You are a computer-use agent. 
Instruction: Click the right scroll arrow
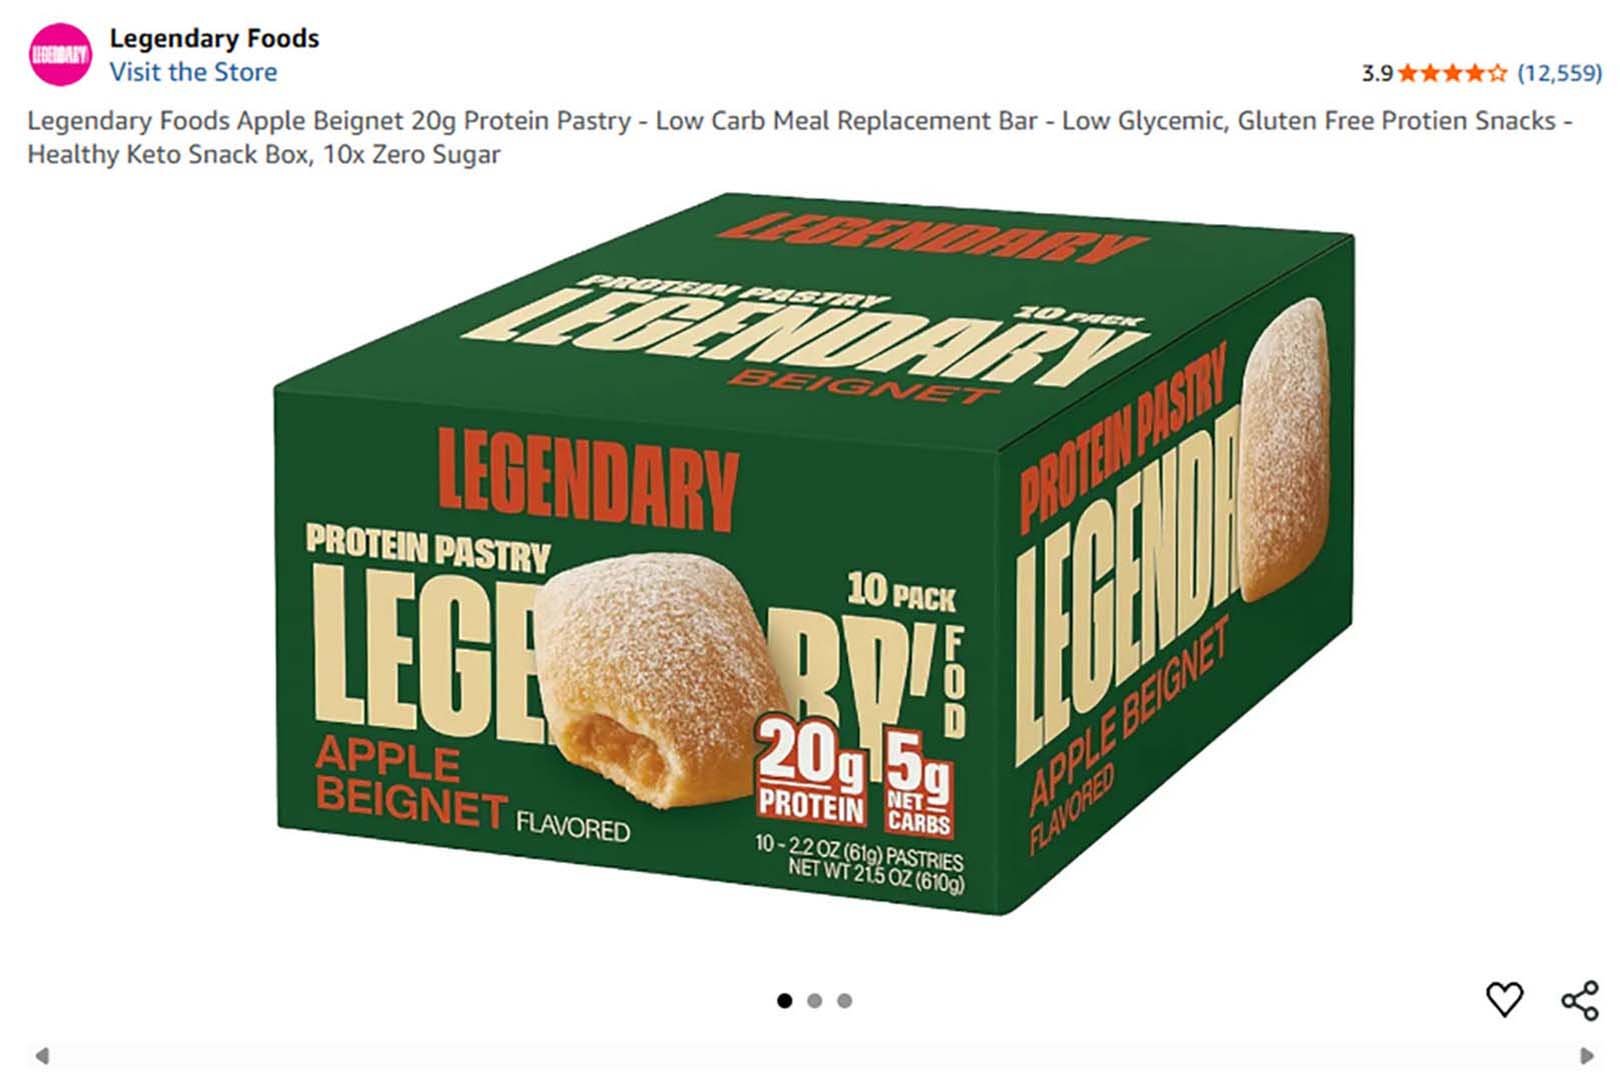click(1586, 1056)
